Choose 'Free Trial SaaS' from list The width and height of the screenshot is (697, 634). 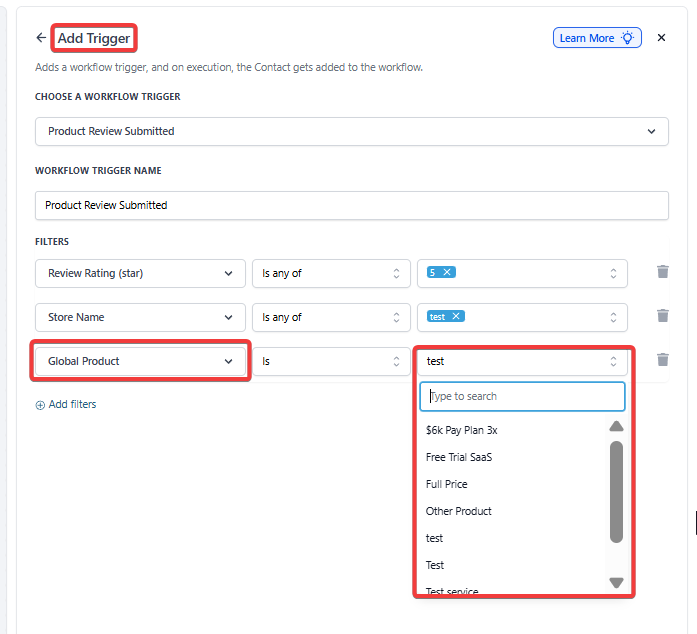point(459,457)
